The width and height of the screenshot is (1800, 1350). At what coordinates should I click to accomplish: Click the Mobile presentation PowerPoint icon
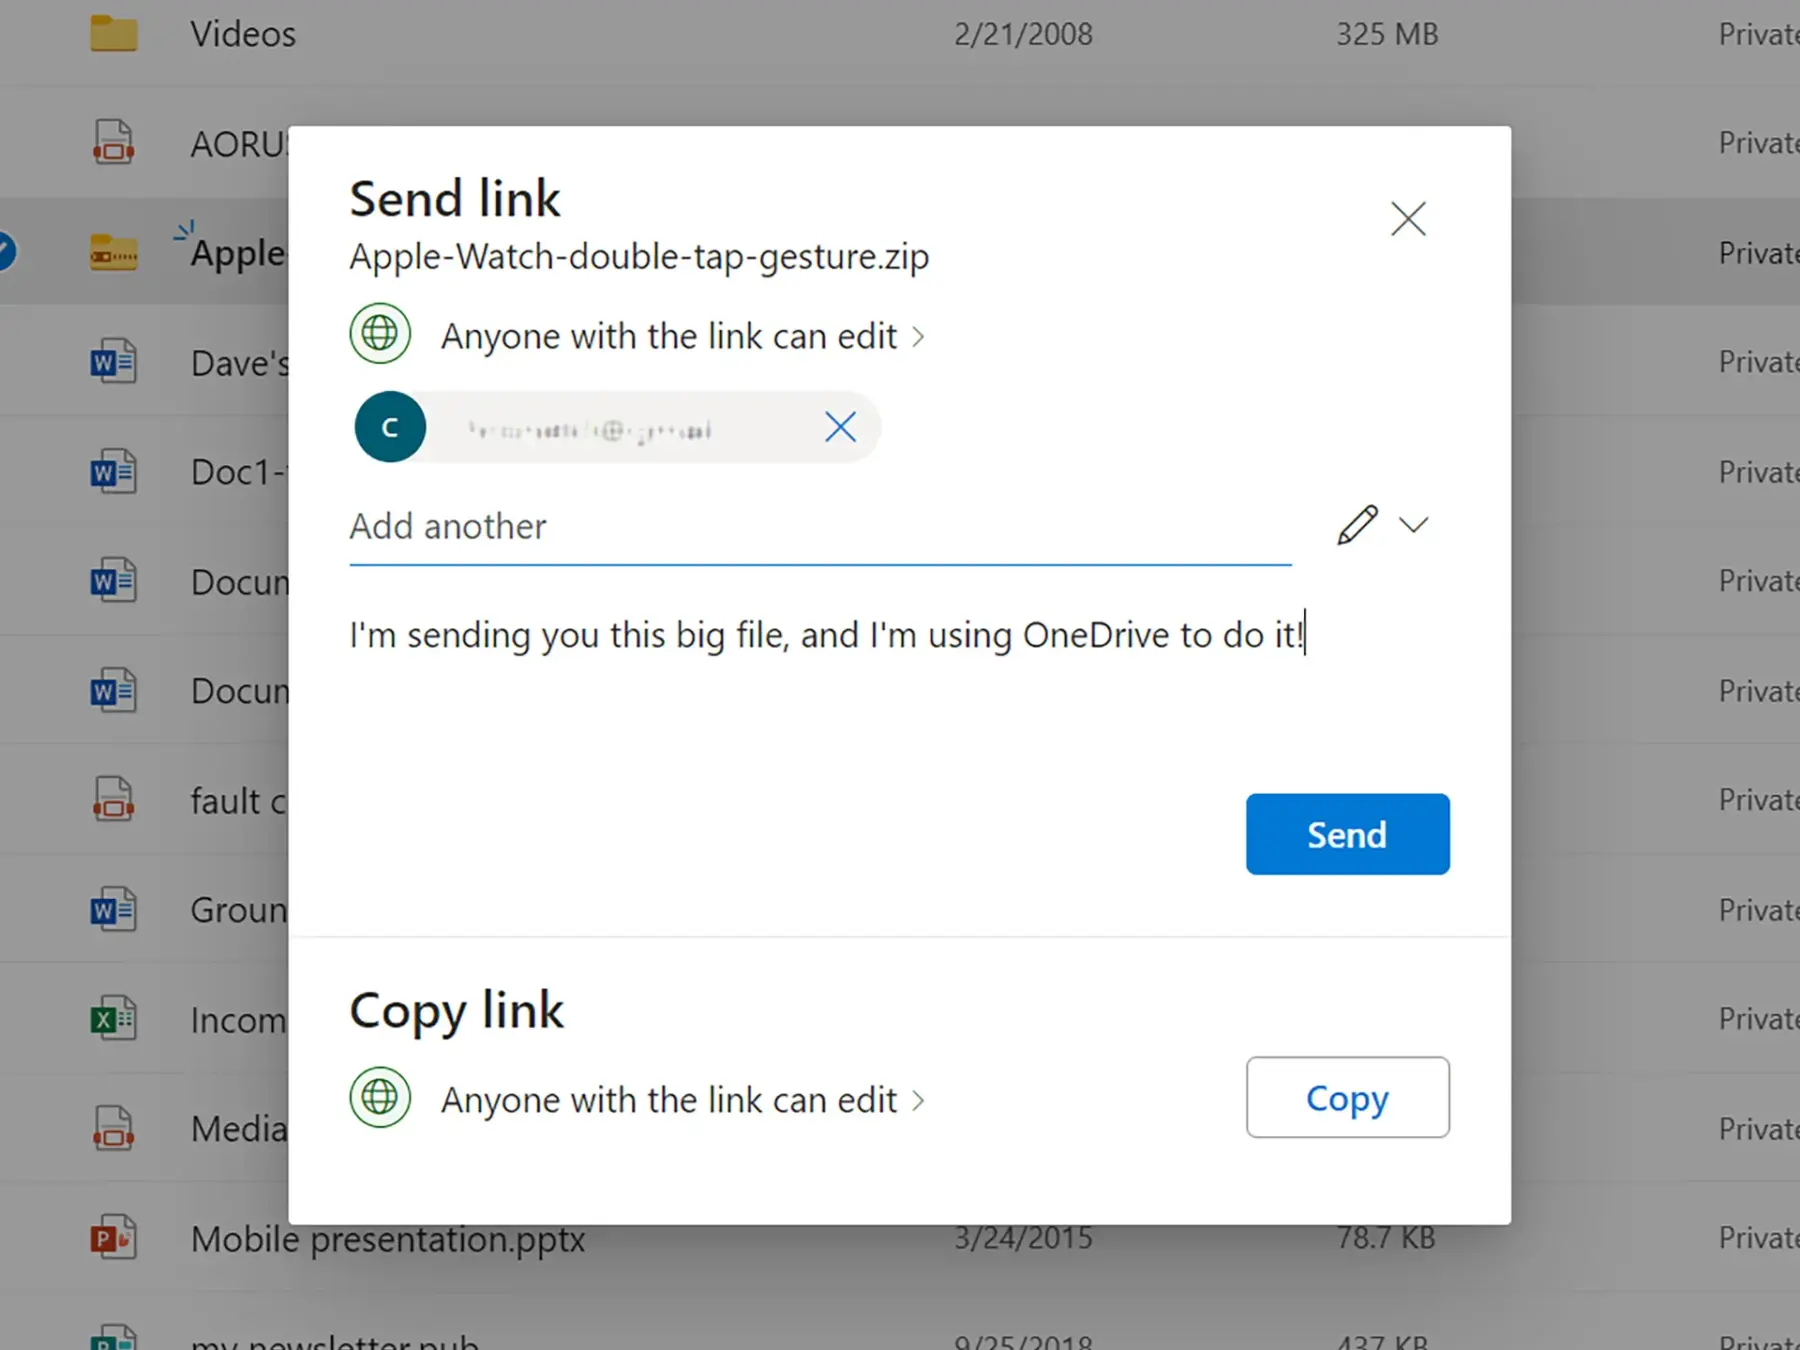[113, 1238]
